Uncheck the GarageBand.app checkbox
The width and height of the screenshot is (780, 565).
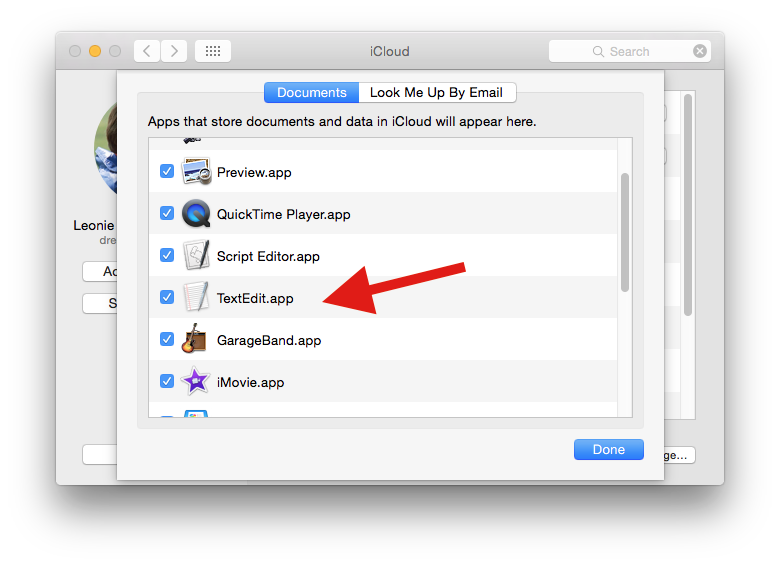click(x=167, y=339)
